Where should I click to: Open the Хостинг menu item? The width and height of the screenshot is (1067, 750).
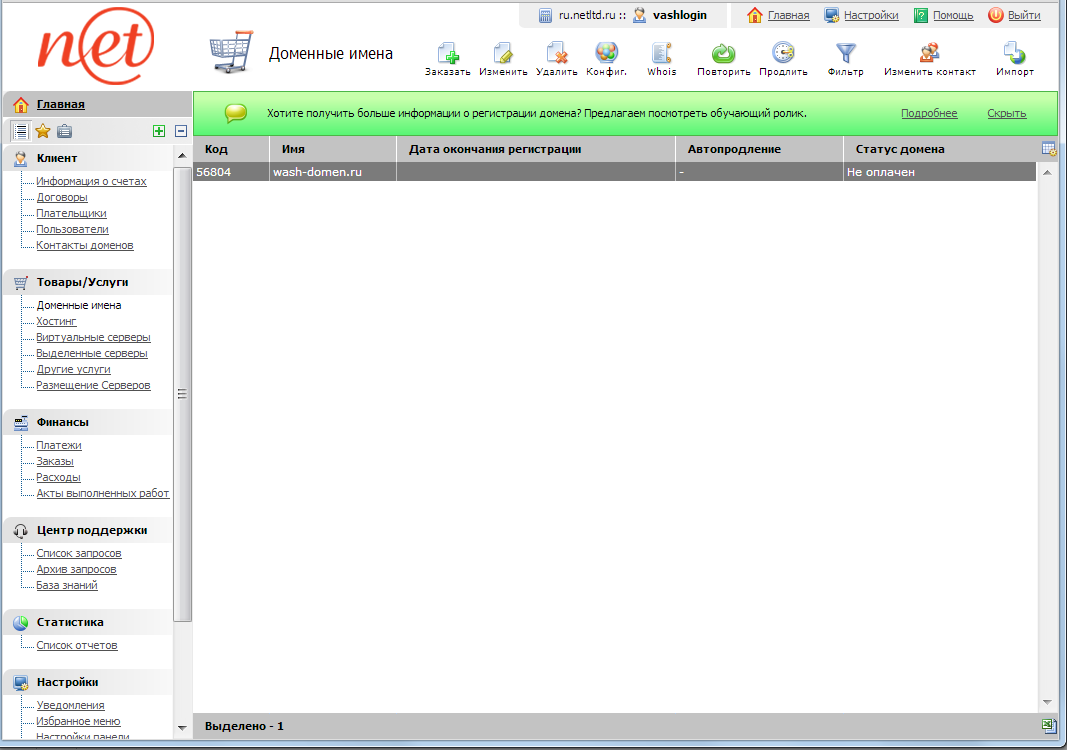[56, 321]
